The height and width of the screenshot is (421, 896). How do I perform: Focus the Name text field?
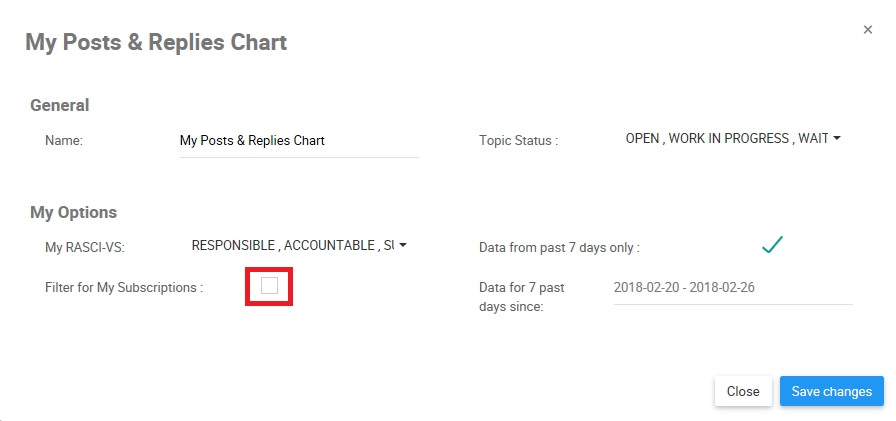tap(298, 141)
